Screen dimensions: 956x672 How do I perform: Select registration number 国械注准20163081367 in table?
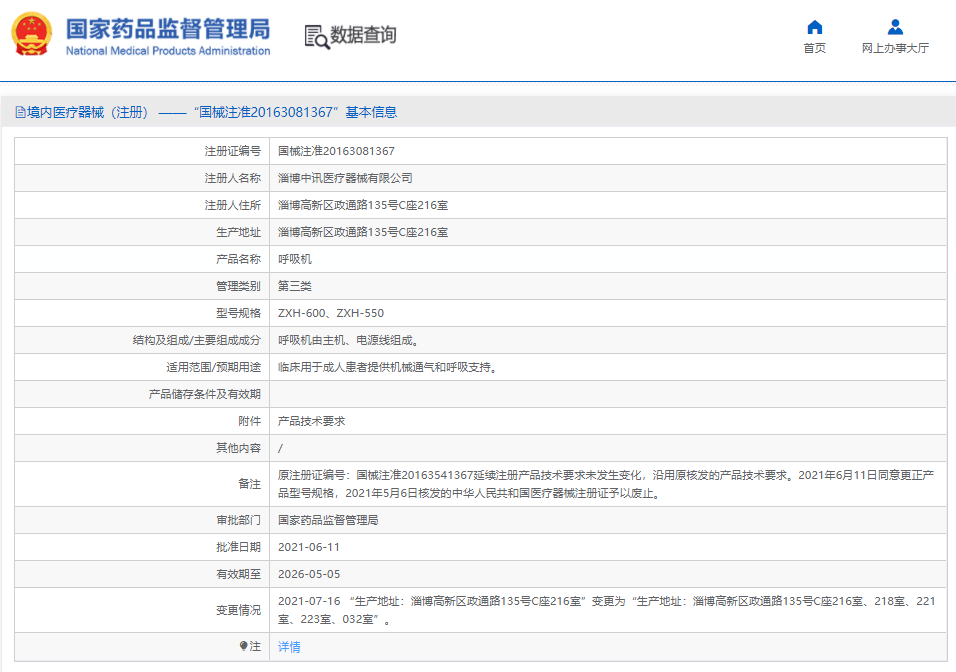pos(336,151)
